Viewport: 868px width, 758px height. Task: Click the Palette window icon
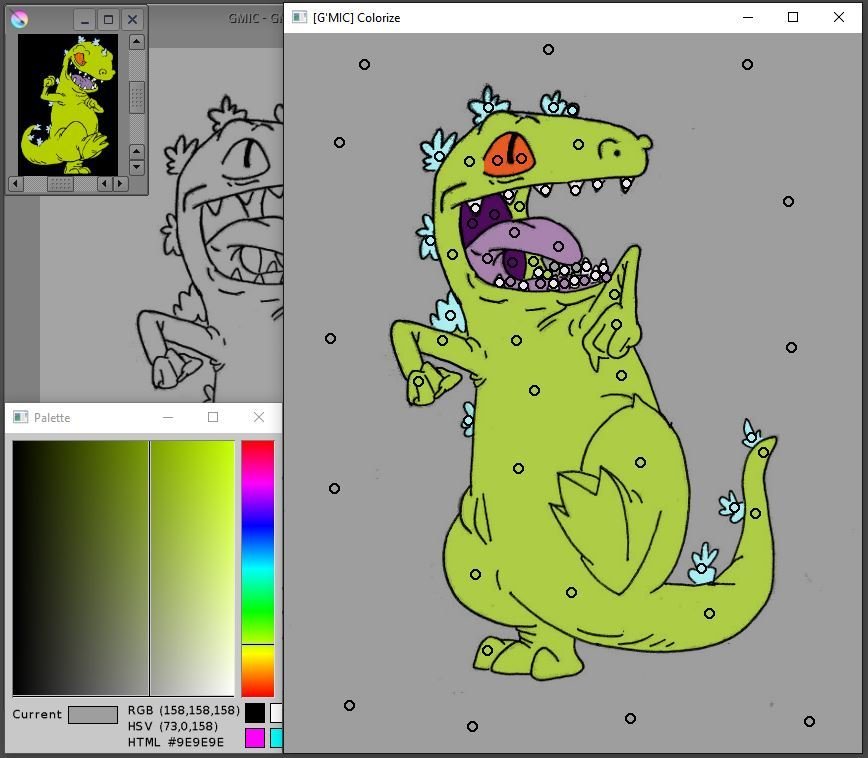[x=20, y=417]
